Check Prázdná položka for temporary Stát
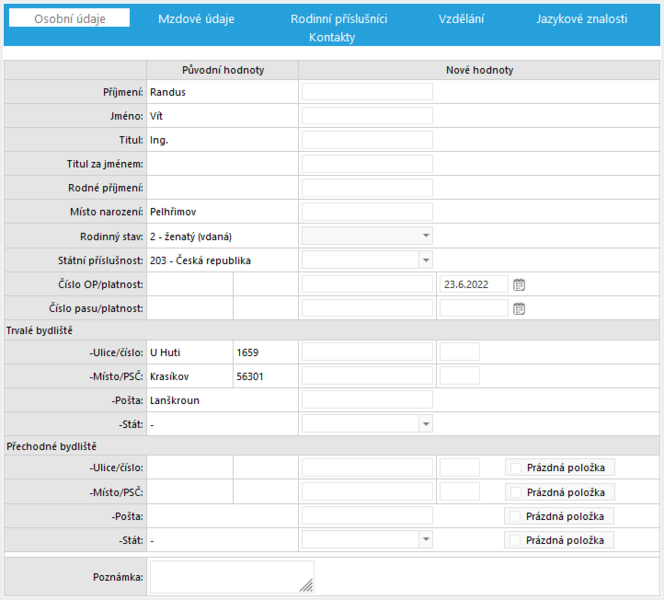The width and height of the screenshot is (664, 600). 515,540
